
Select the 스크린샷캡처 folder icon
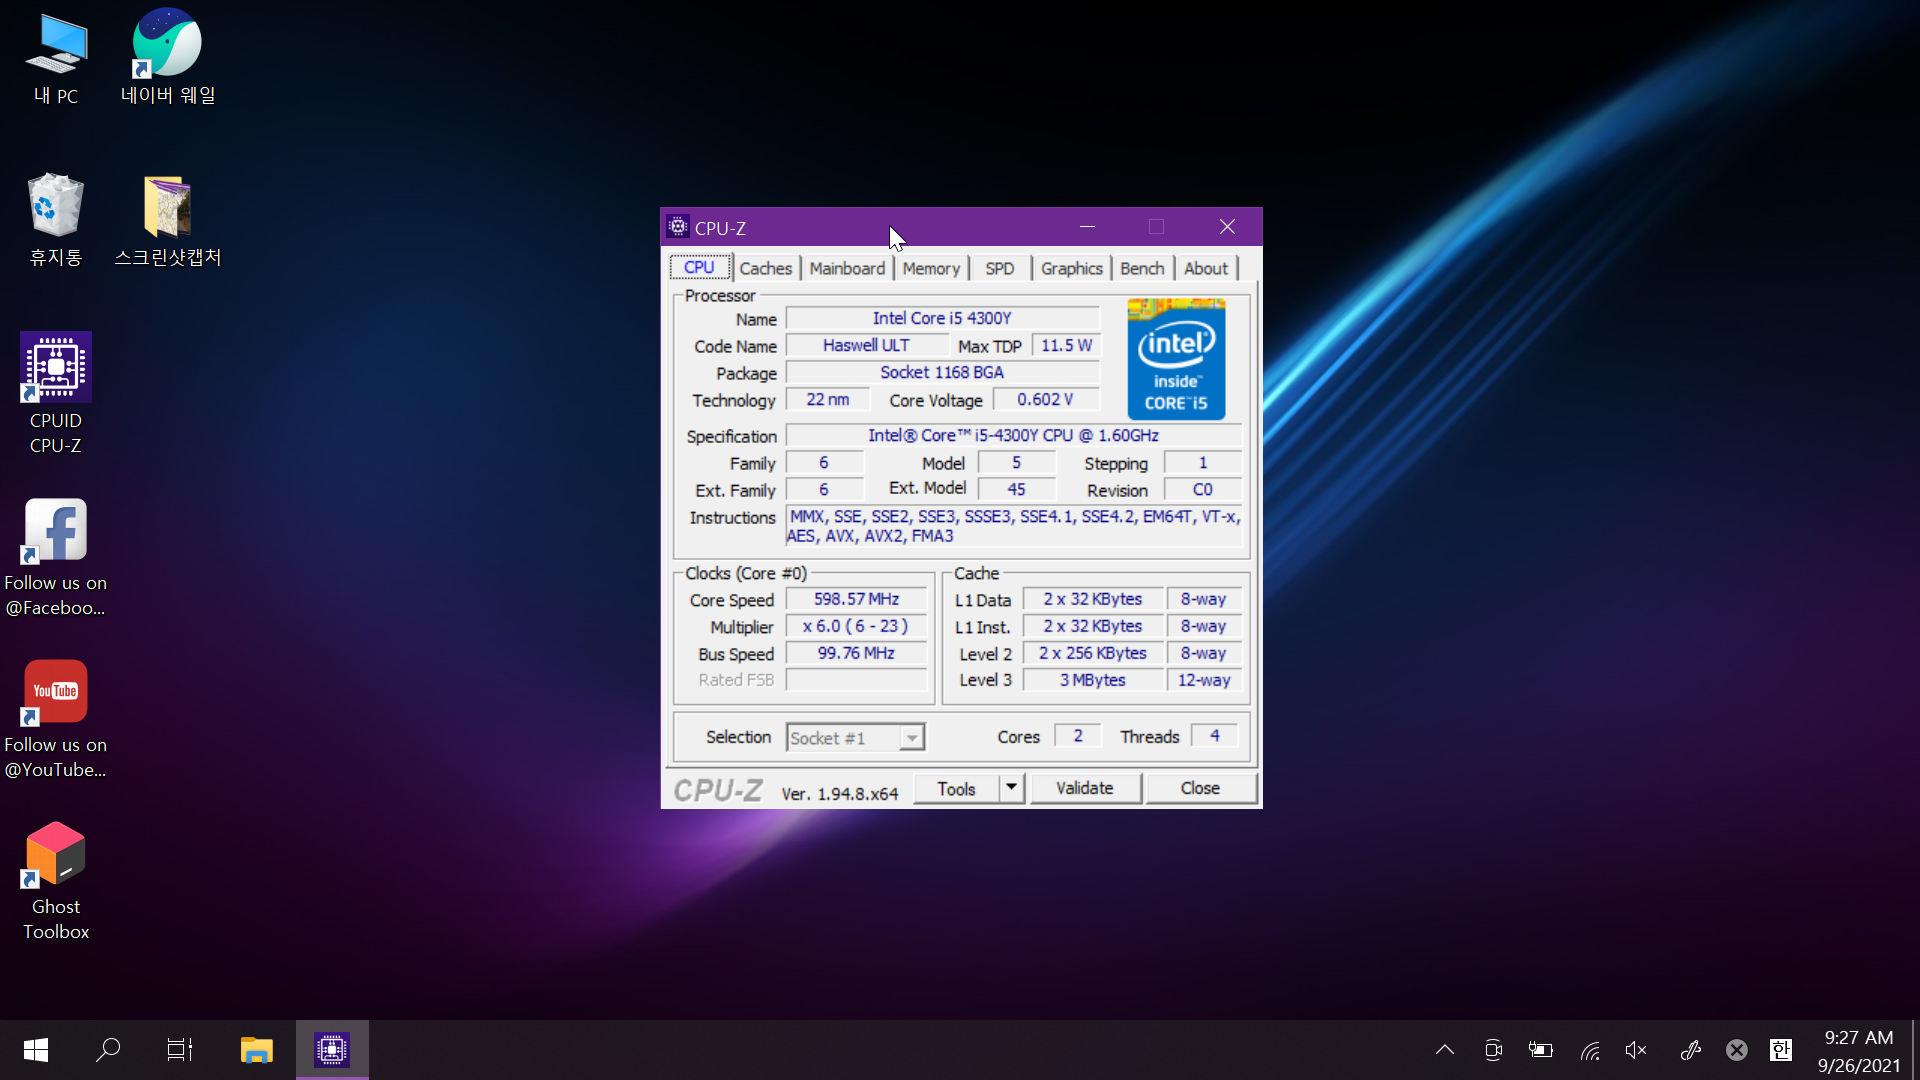point(168,219)
